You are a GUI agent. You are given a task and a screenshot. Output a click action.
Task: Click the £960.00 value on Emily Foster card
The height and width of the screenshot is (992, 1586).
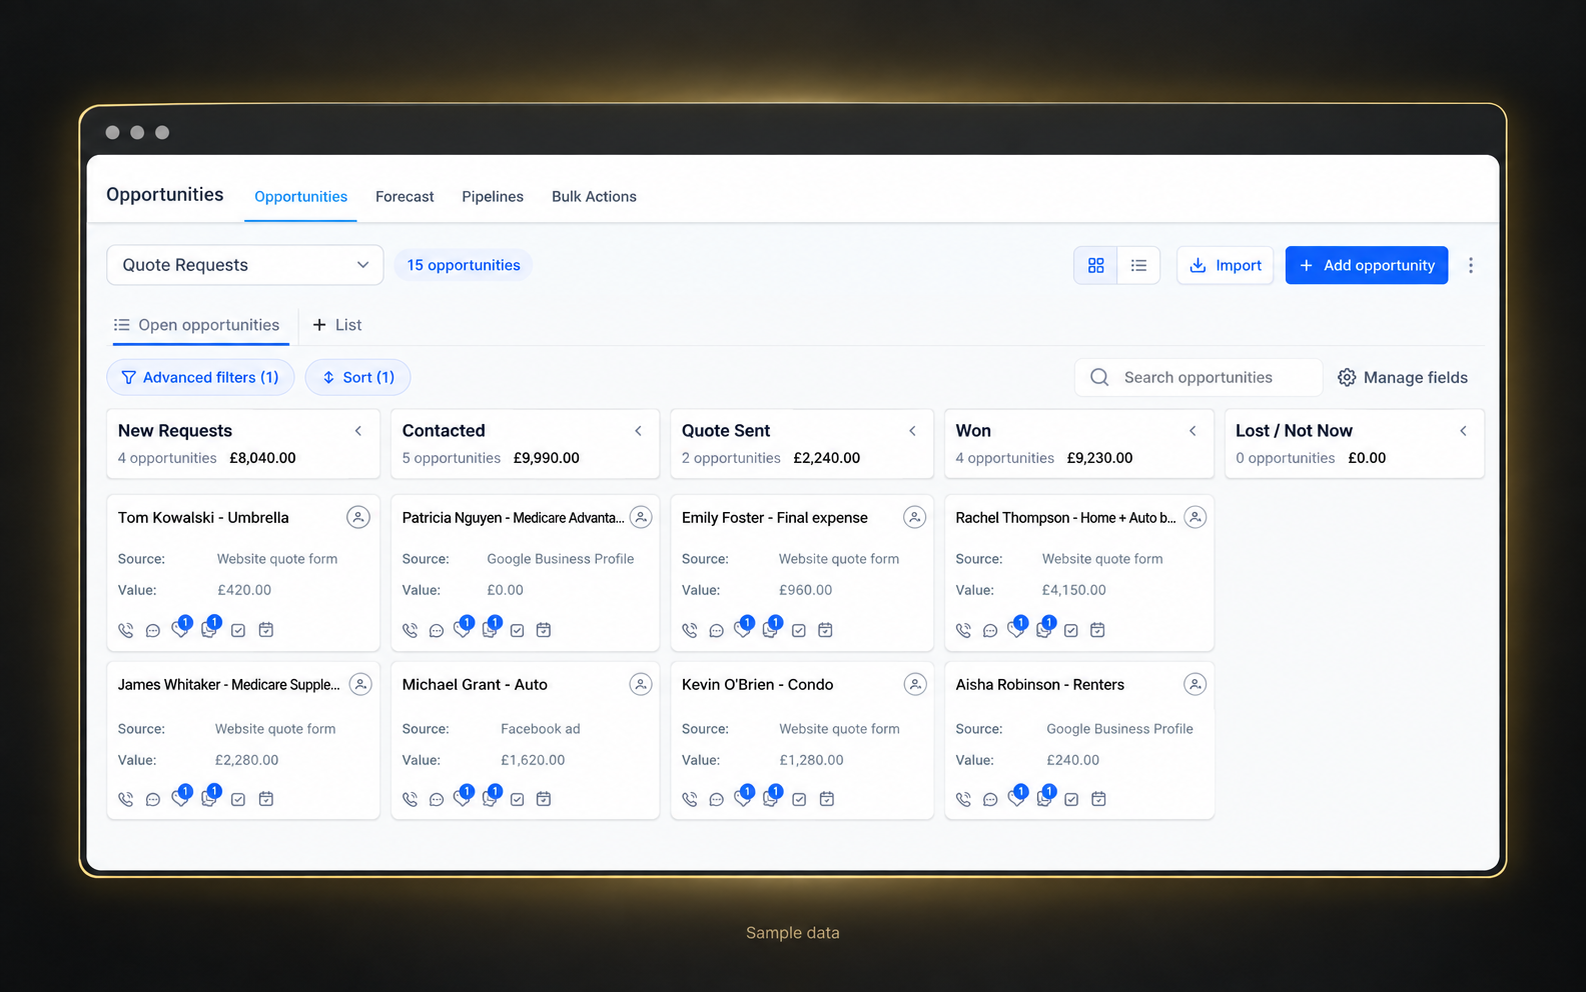pyautogui.click(x=805, y=590)
